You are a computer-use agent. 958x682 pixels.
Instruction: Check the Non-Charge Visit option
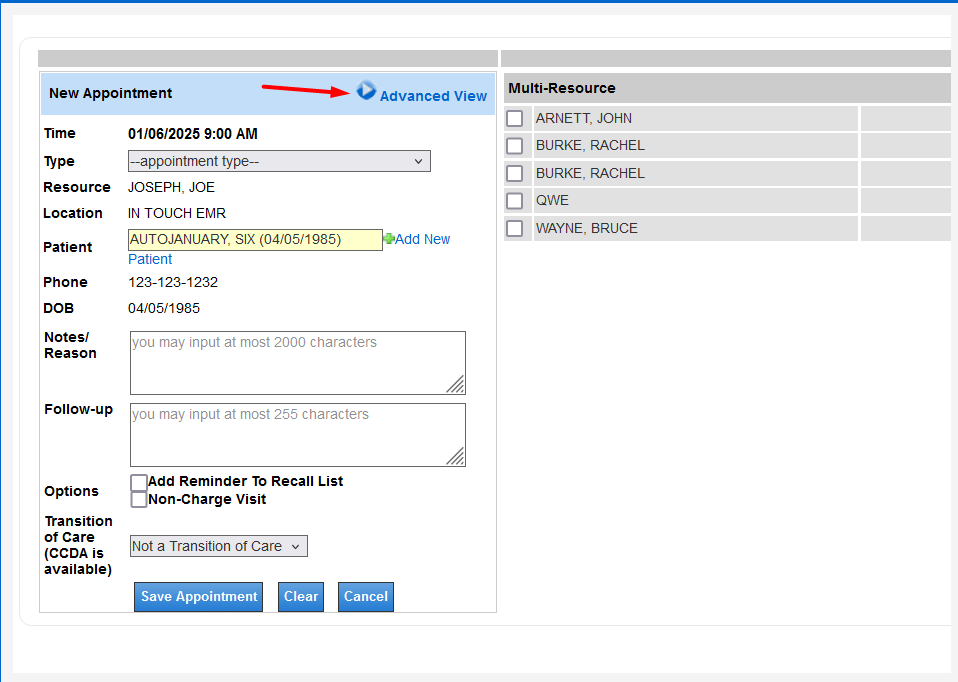(139, 500)
